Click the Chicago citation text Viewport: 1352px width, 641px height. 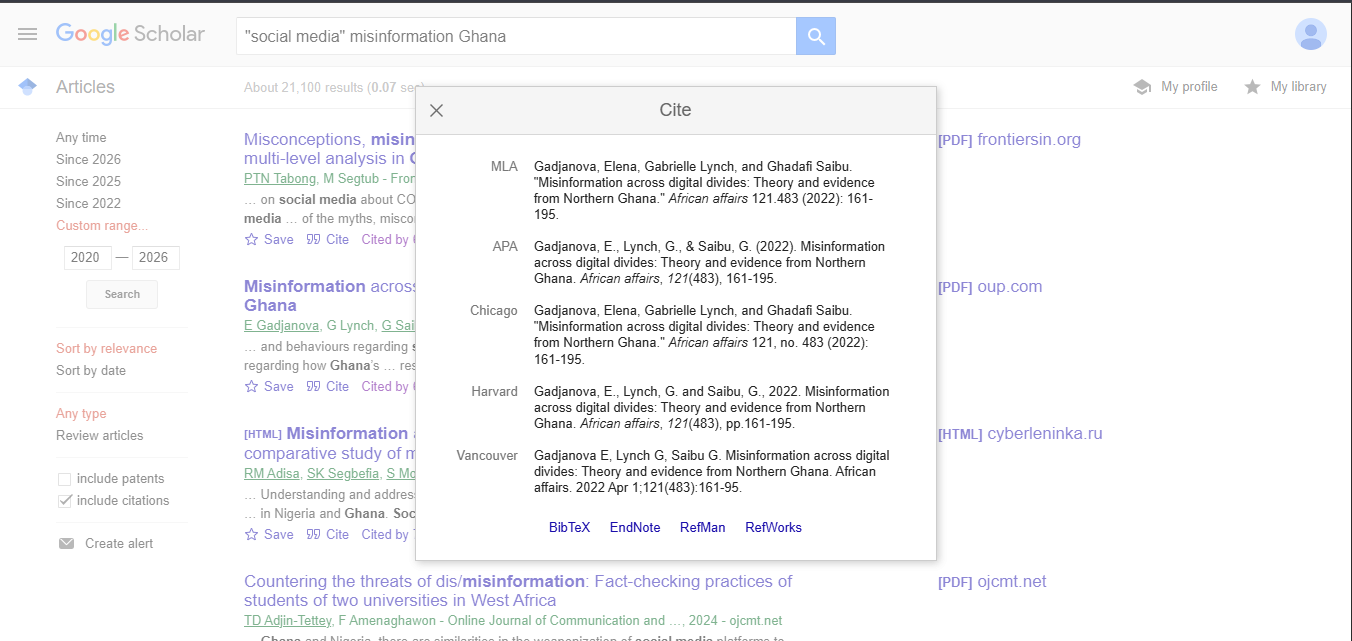click(704, 335)
